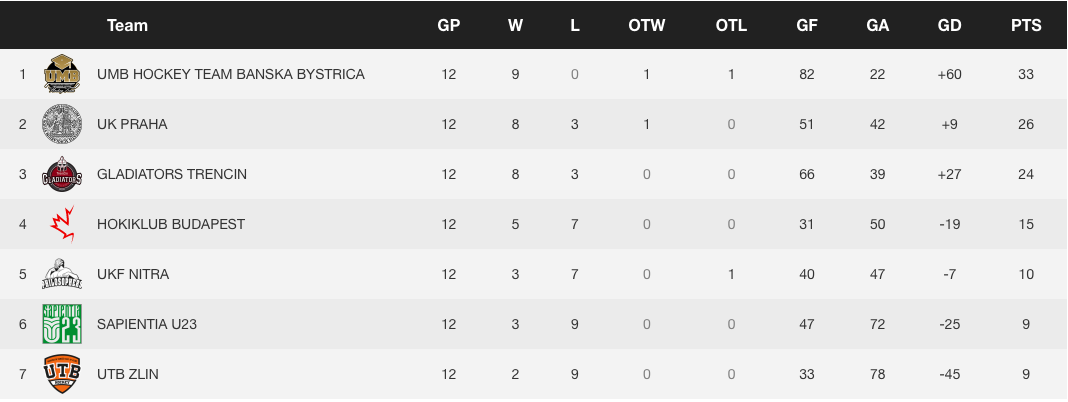
Task: Open the HOKIKLUB BUDAPEST team name
Action: pos(170,224)
